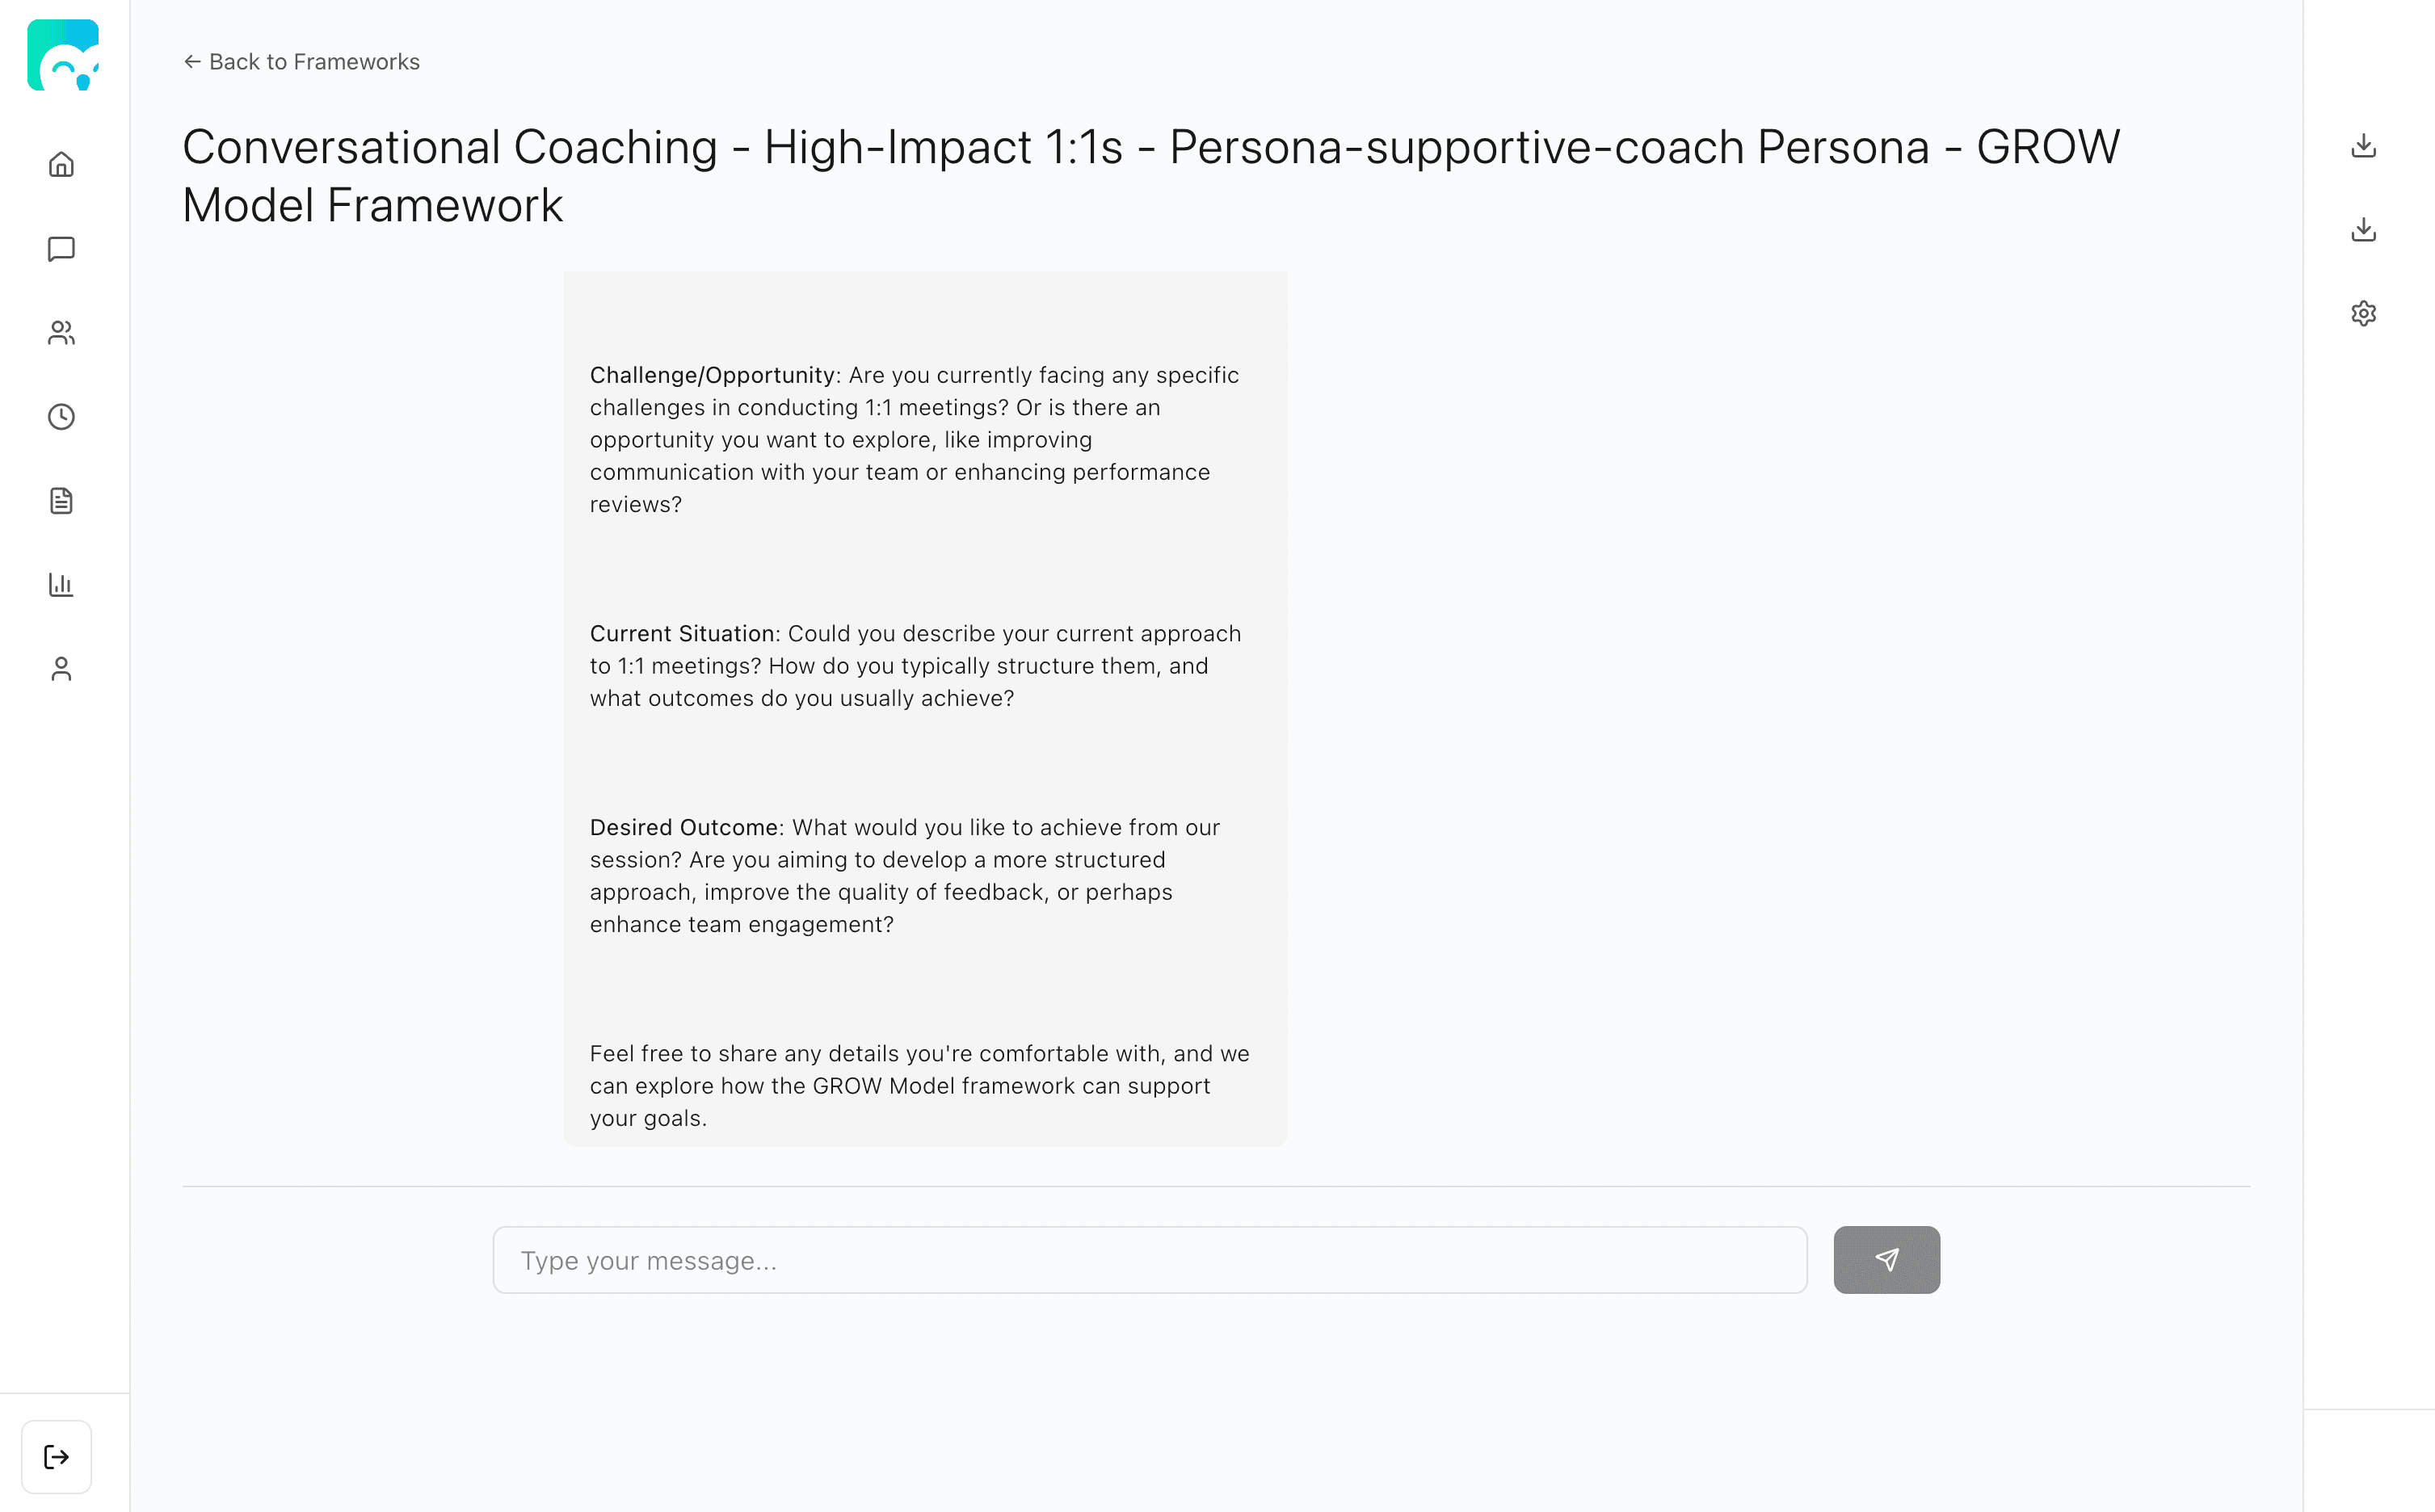Open the Documents section in the sidebar
Viewport: 2435px width, 1512px height.
click(x=61, y=500)
